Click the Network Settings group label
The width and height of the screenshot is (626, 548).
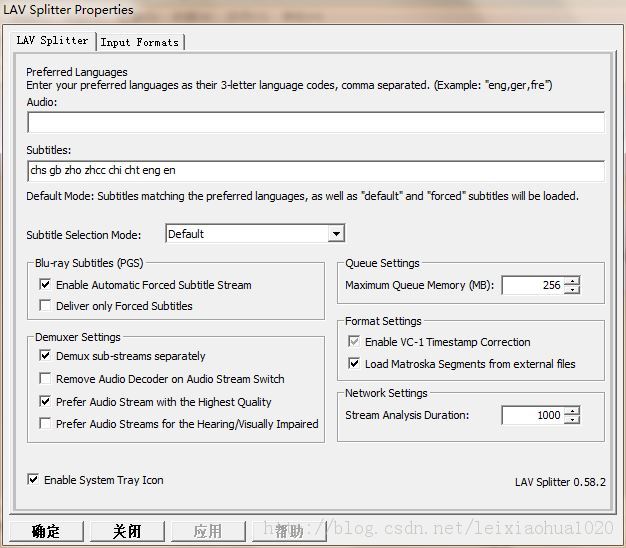click(x=386, y=393)
